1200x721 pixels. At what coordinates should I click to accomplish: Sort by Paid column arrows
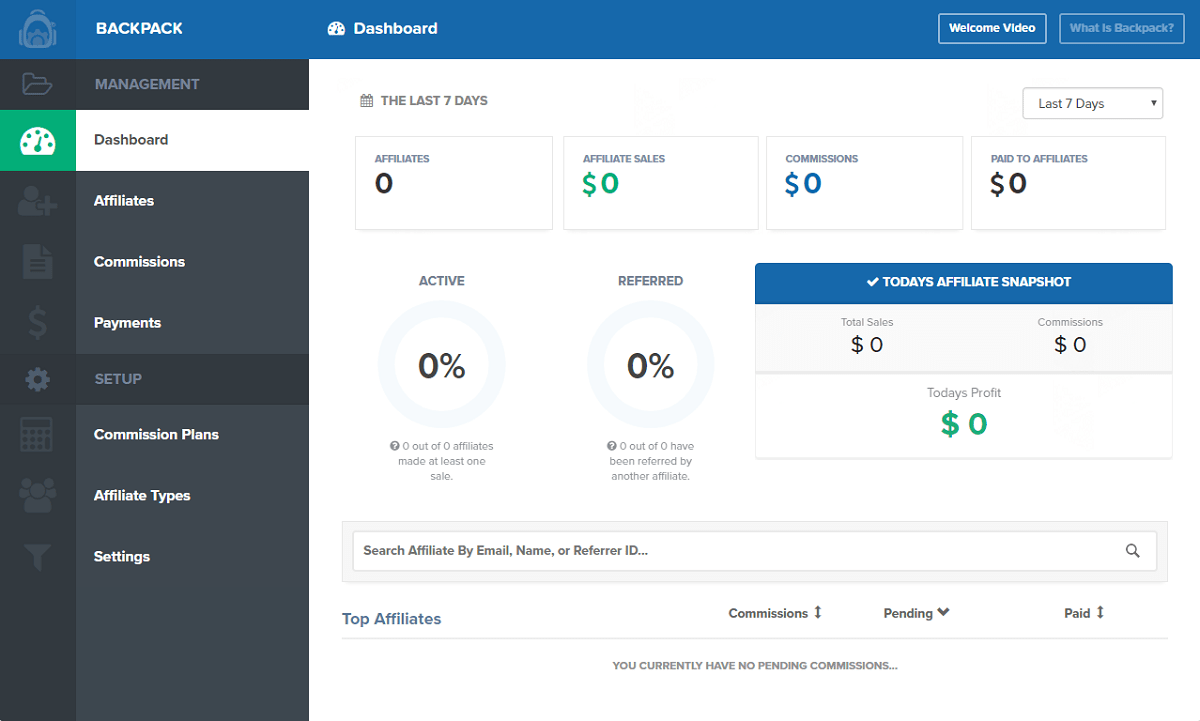1100,612
